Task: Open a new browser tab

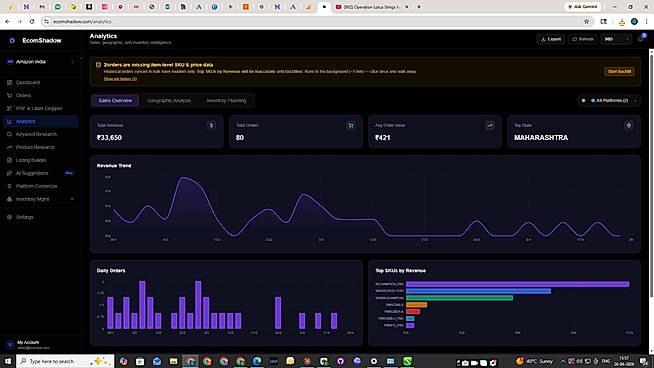Action: pos(419,7)
